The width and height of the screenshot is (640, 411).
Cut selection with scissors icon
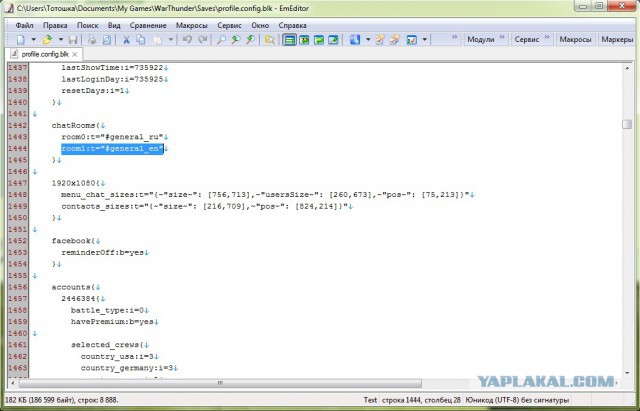coord(127,40)
